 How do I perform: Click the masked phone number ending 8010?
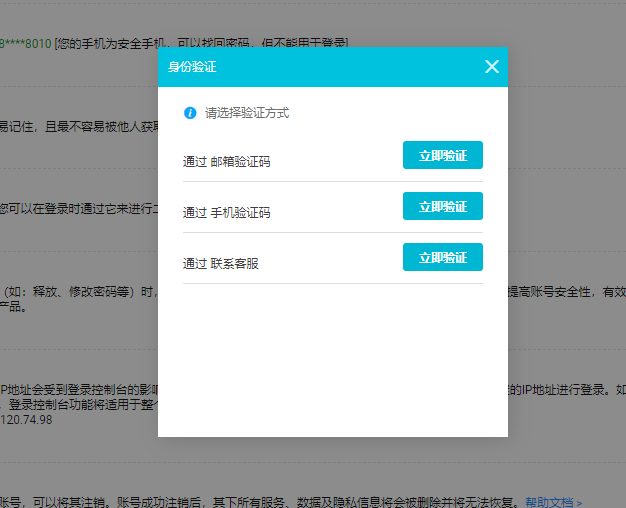click(x=26, y=44)
